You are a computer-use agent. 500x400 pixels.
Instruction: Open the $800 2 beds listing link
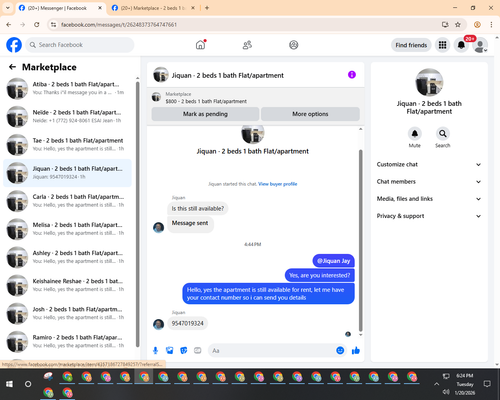point(206,101)
